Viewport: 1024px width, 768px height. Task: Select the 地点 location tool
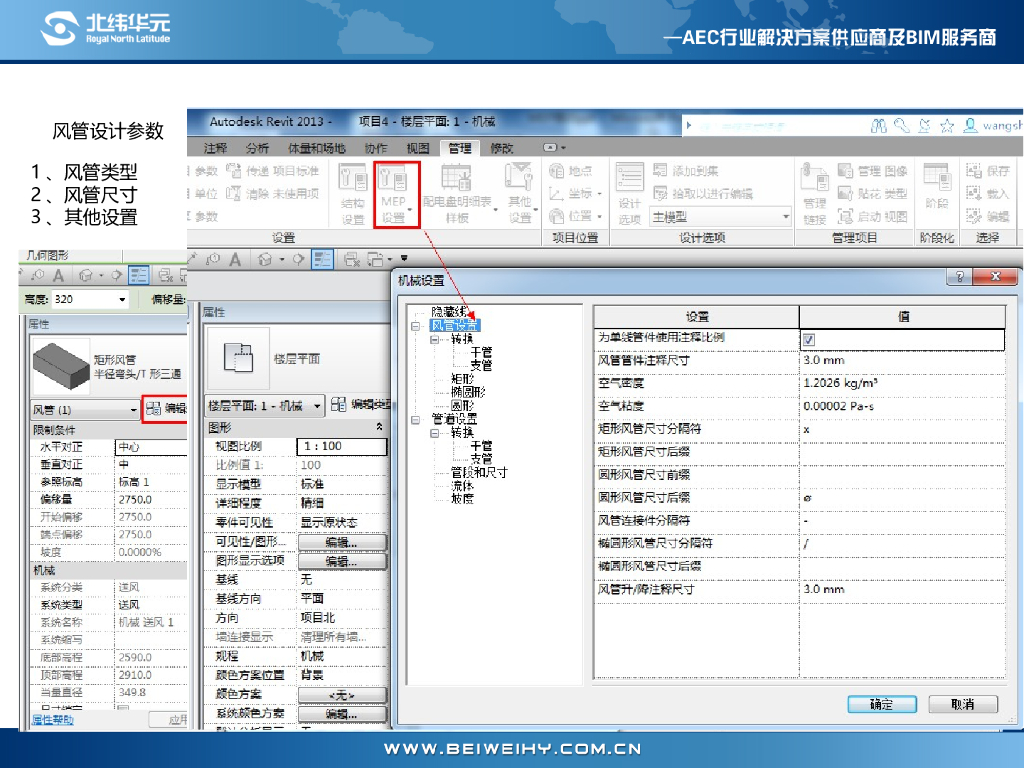click(x=571, y=171)
